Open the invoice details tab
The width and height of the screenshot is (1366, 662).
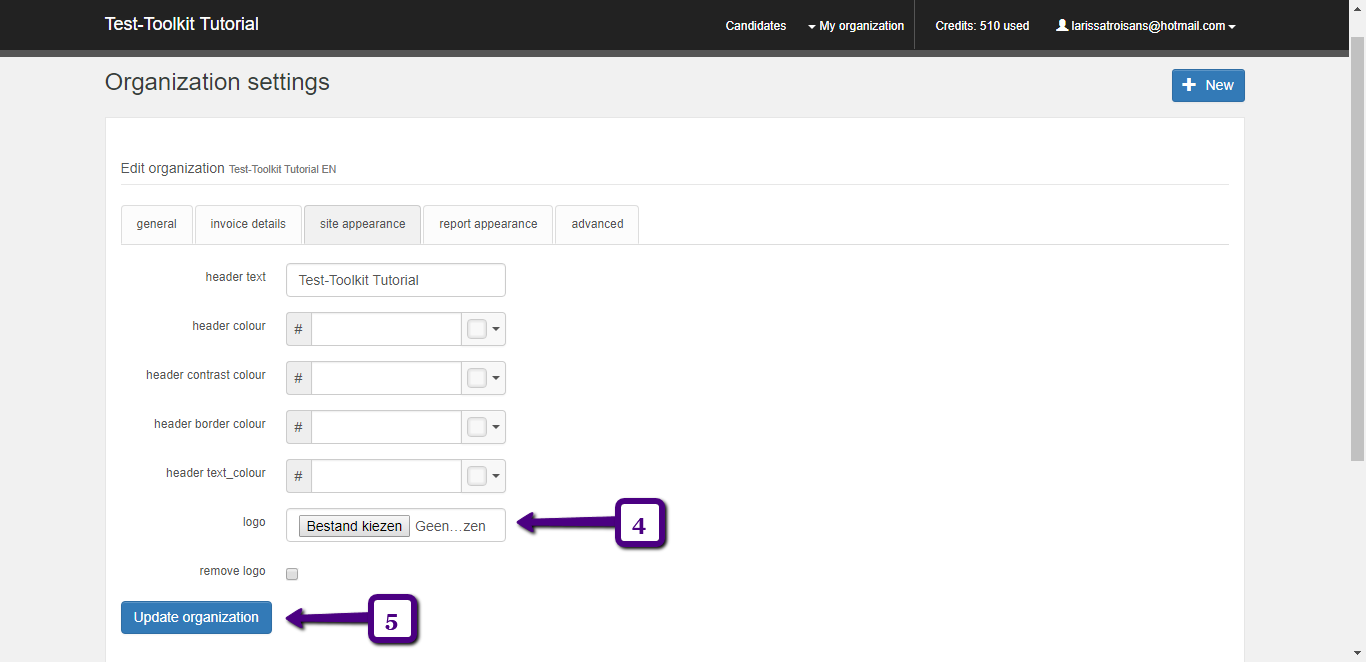click(x=248, y=224)
